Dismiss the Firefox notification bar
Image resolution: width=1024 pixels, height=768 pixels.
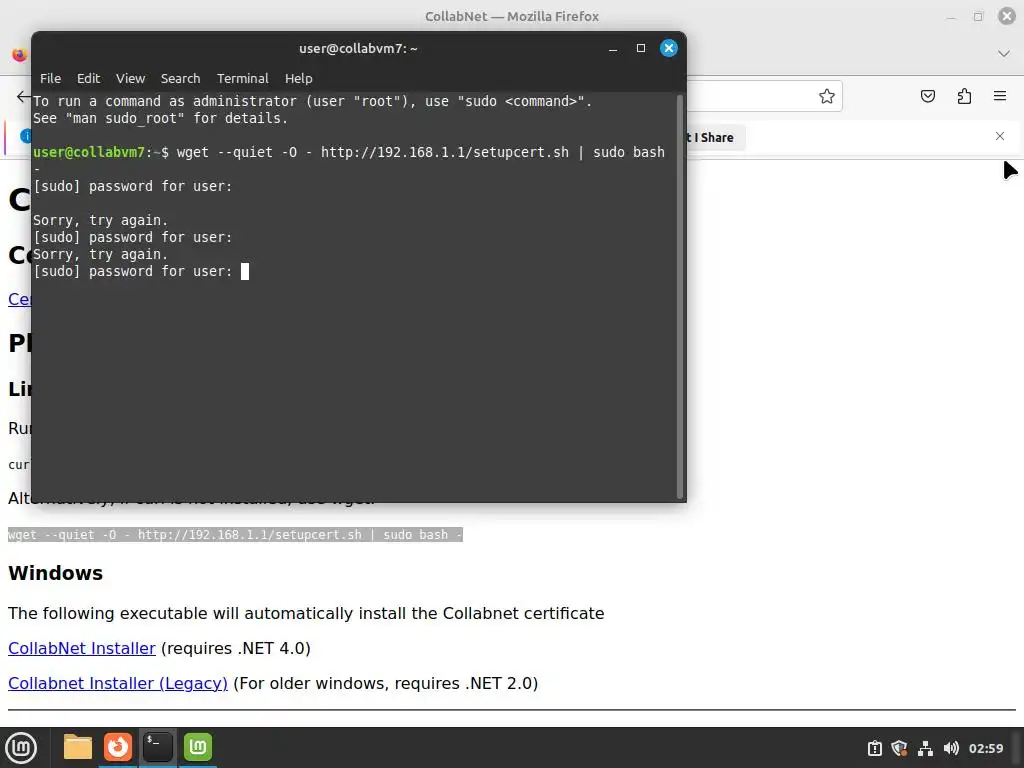coord(1000,136)
